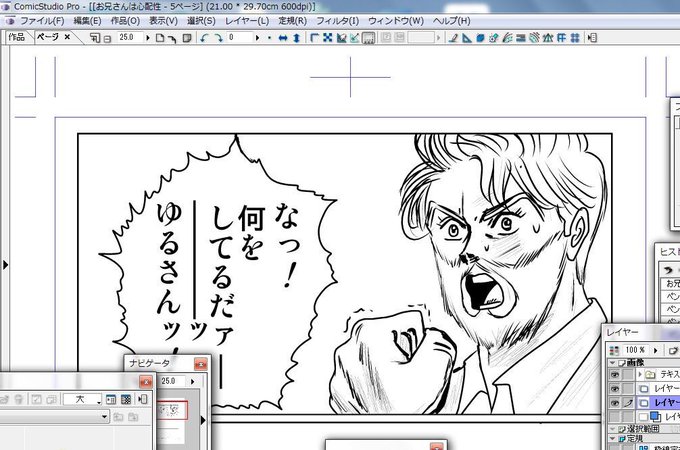680x450 pixels.
Task: Open the Layers palette with the stacked bars icon
Action: click(521, 38)
